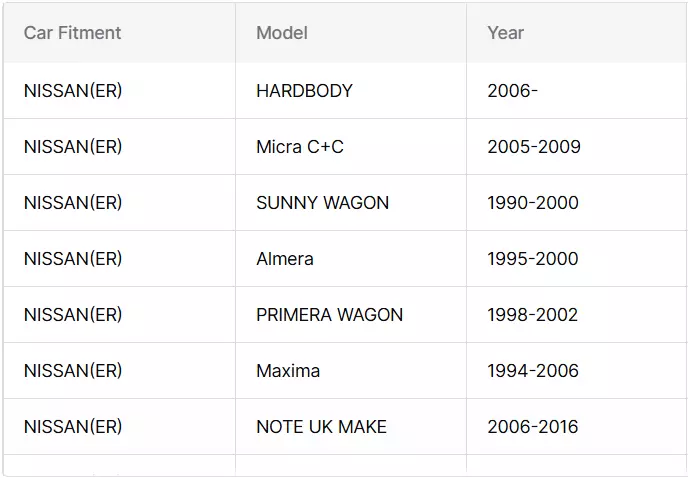
Task: Select the NOTE UK MAKE model cell
Action: pos(351,427)
